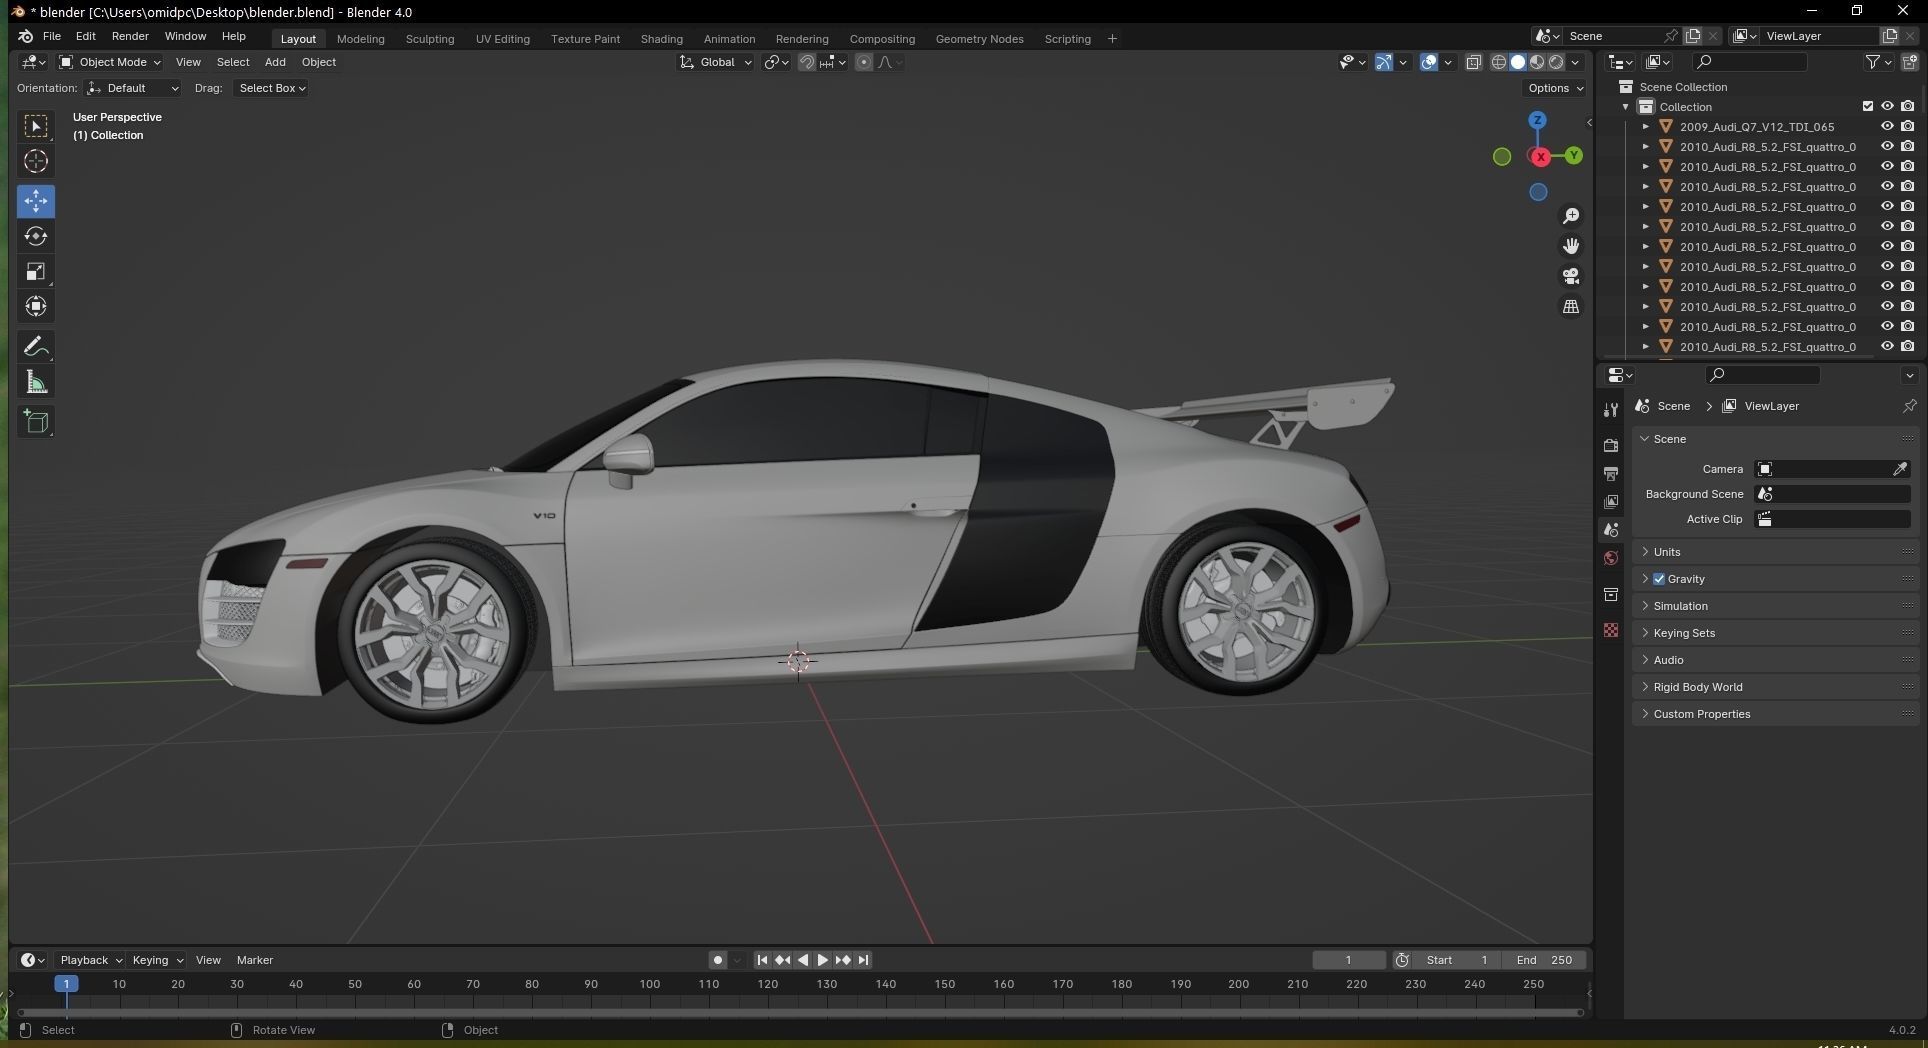Image resolution: width=1928 pixels, height=1048 pixels.
Task: Toggle snapping magnet button
Action: (x=806, y=62)
